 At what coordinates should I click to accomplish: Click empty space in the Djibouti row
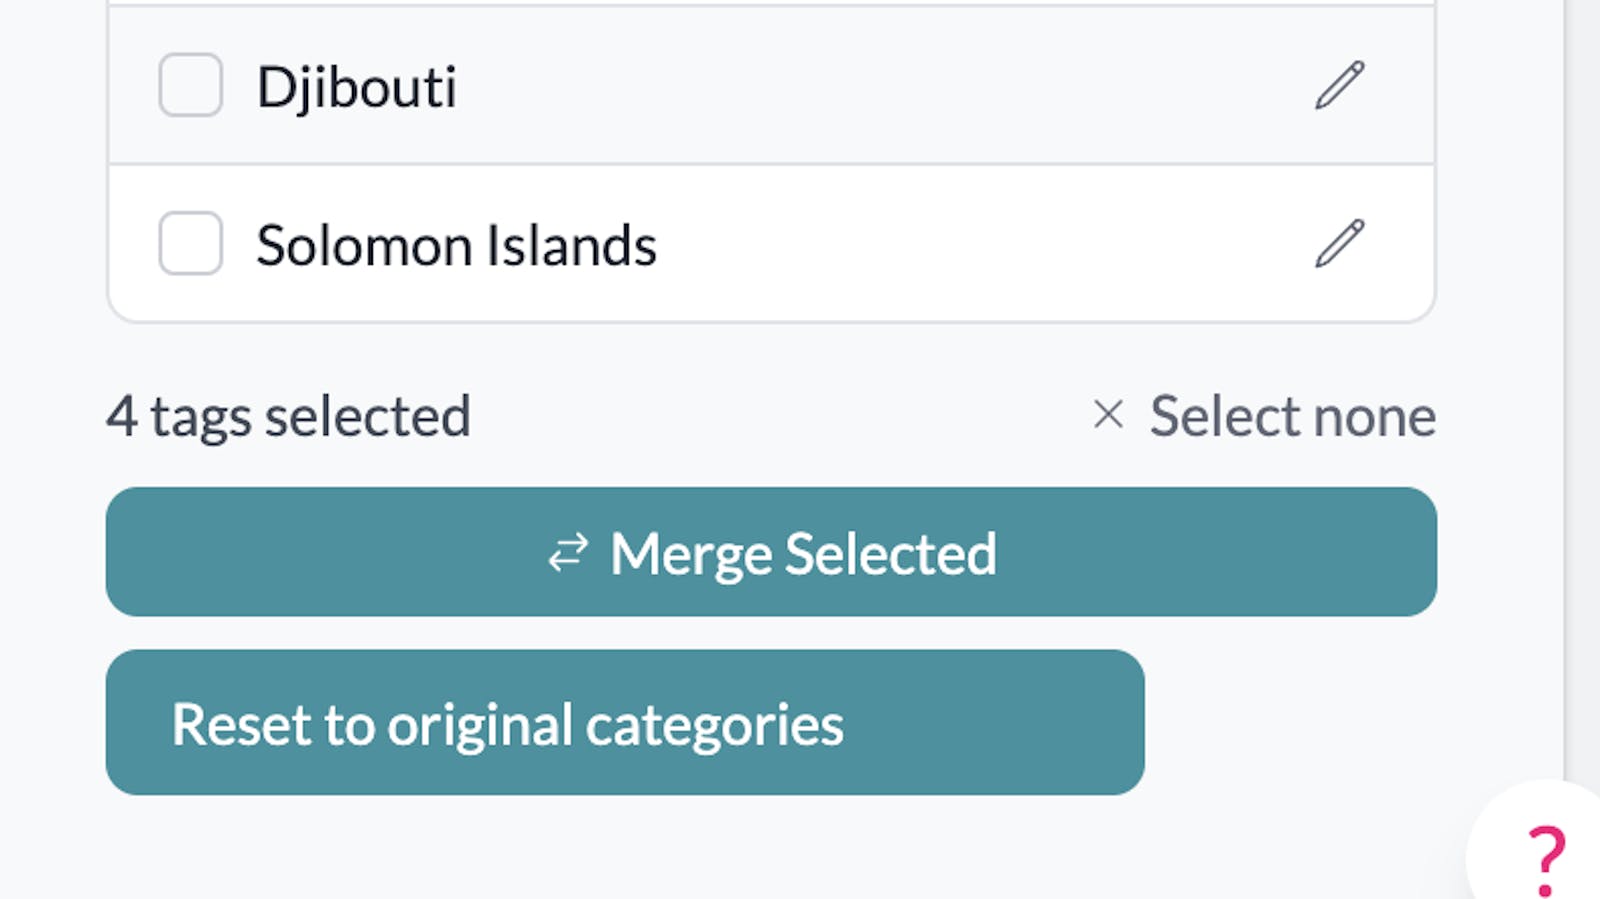880,86
